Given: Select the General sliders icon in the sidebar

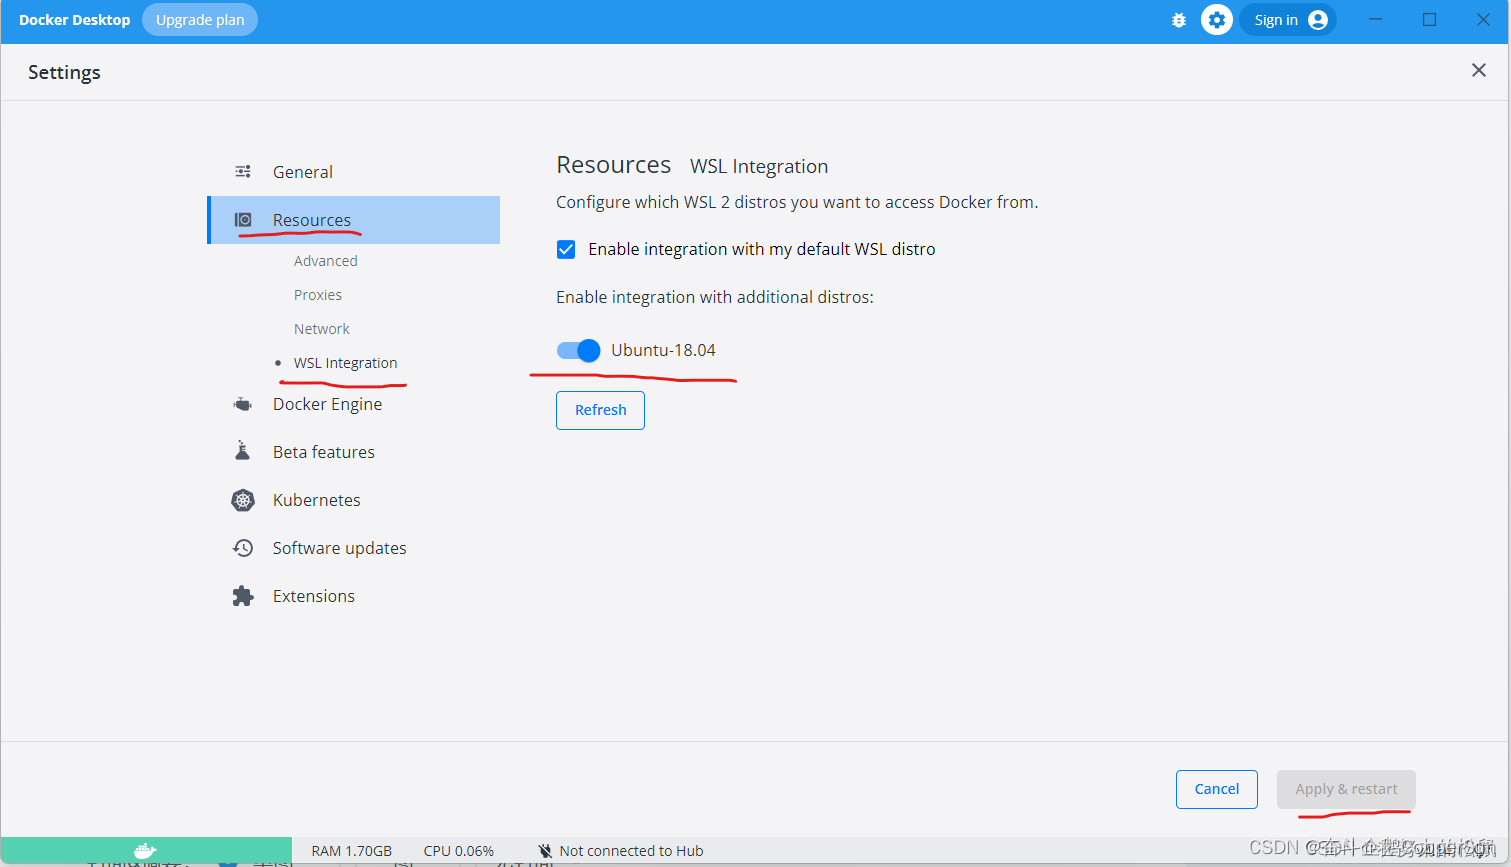Looking at the screenshot, I should [242, 171].
